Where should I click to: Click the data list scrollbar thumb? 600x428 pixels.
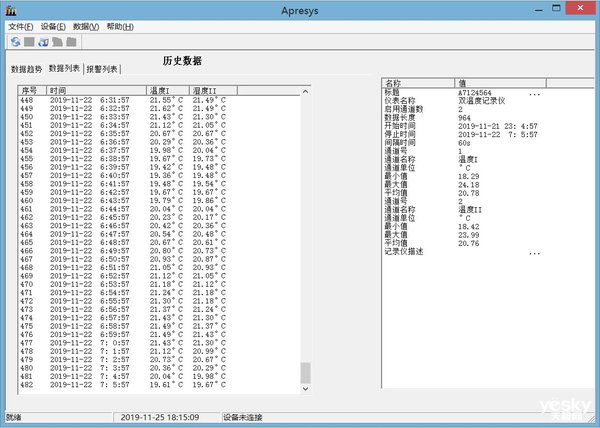click(x=305, y=373)
